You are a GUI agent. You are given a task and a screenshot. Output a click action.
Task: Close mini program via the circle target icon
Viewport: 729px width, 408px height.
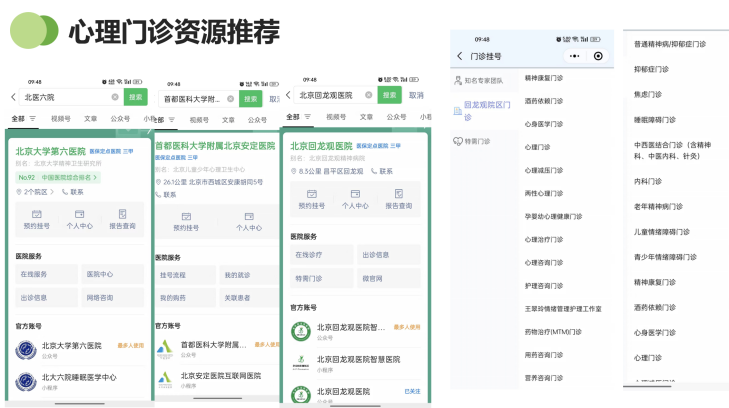598,57
